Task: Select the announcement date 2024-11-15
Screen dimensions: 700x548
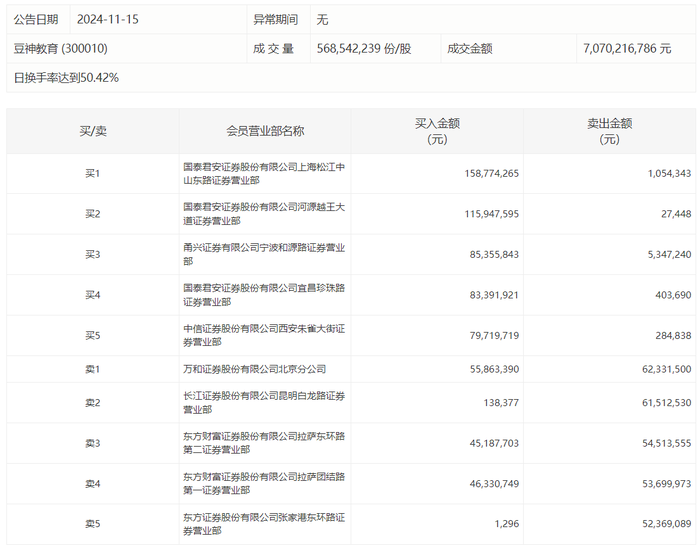Action: (x=108, y=19)
